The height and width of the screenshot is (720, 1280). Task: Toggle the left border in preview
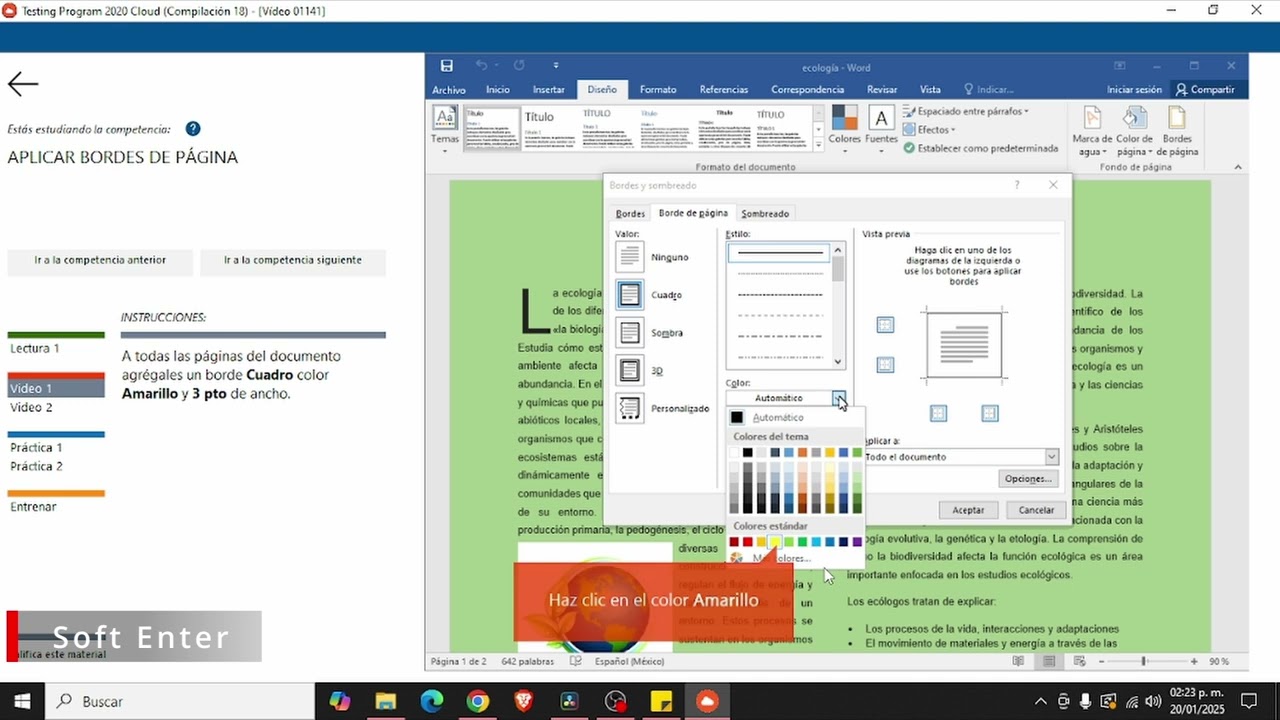(x=938, y=413)
